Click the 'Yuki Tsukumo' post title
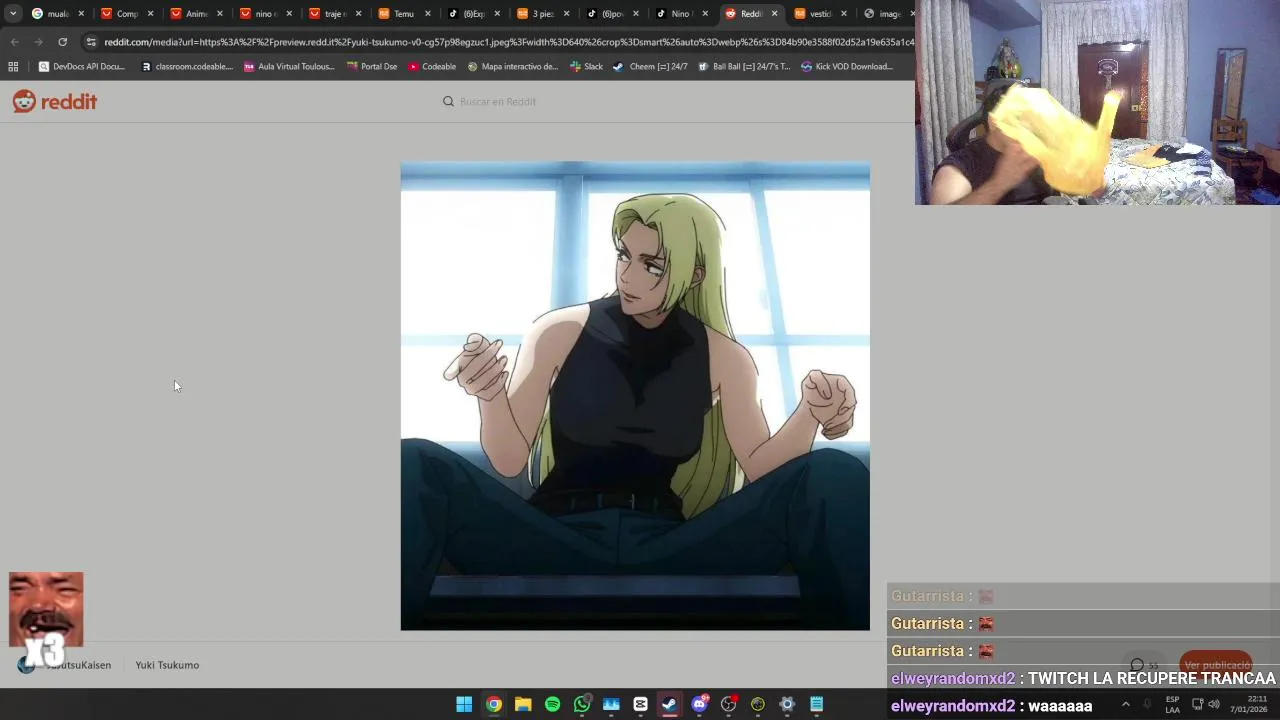The height and width of the screenshot is (720, 1280). point(167,665)
